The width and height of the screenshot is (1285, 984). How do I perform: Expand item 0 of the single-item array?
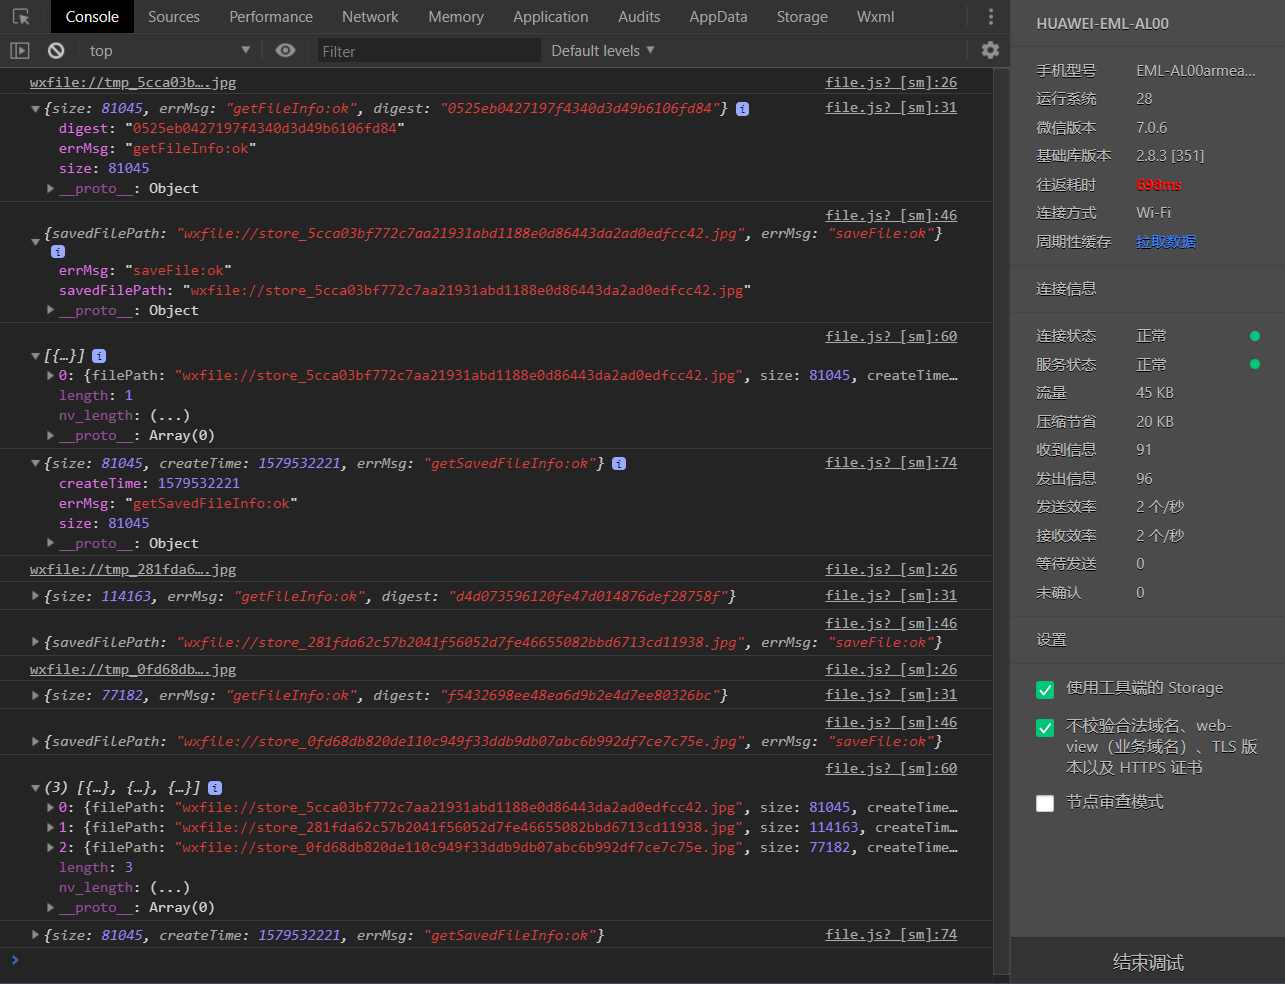tap(51, 376)
